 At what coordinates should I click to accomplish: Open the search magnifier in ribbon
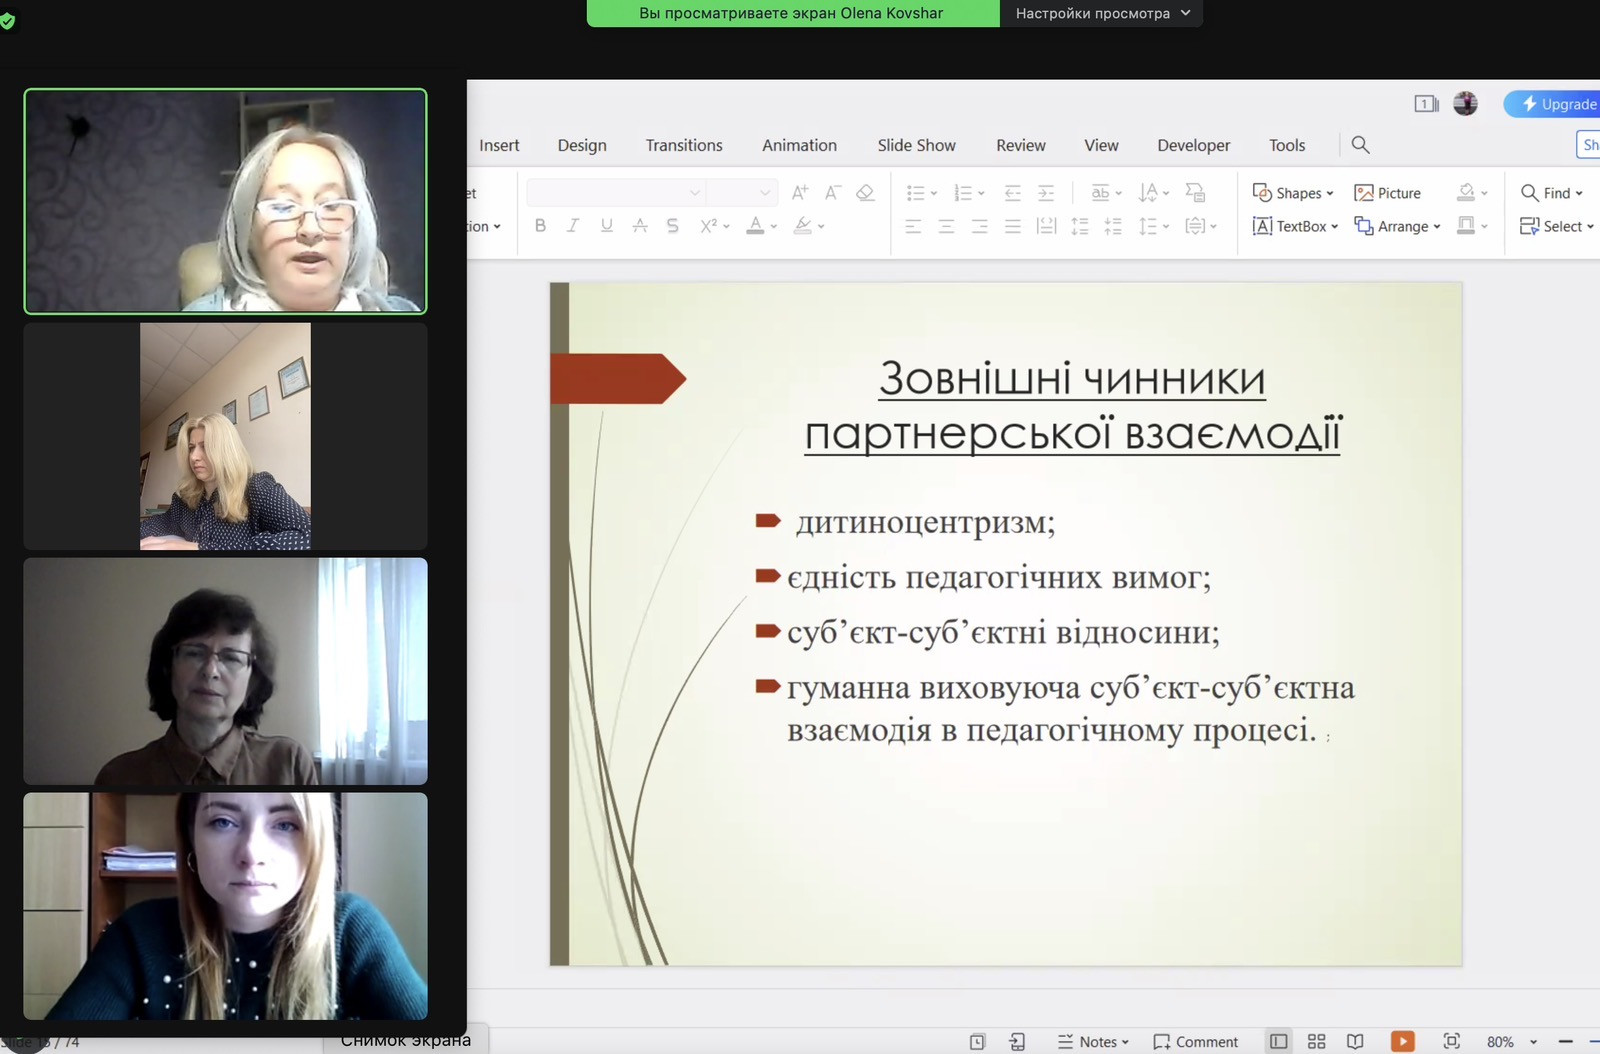point(1360,145)
